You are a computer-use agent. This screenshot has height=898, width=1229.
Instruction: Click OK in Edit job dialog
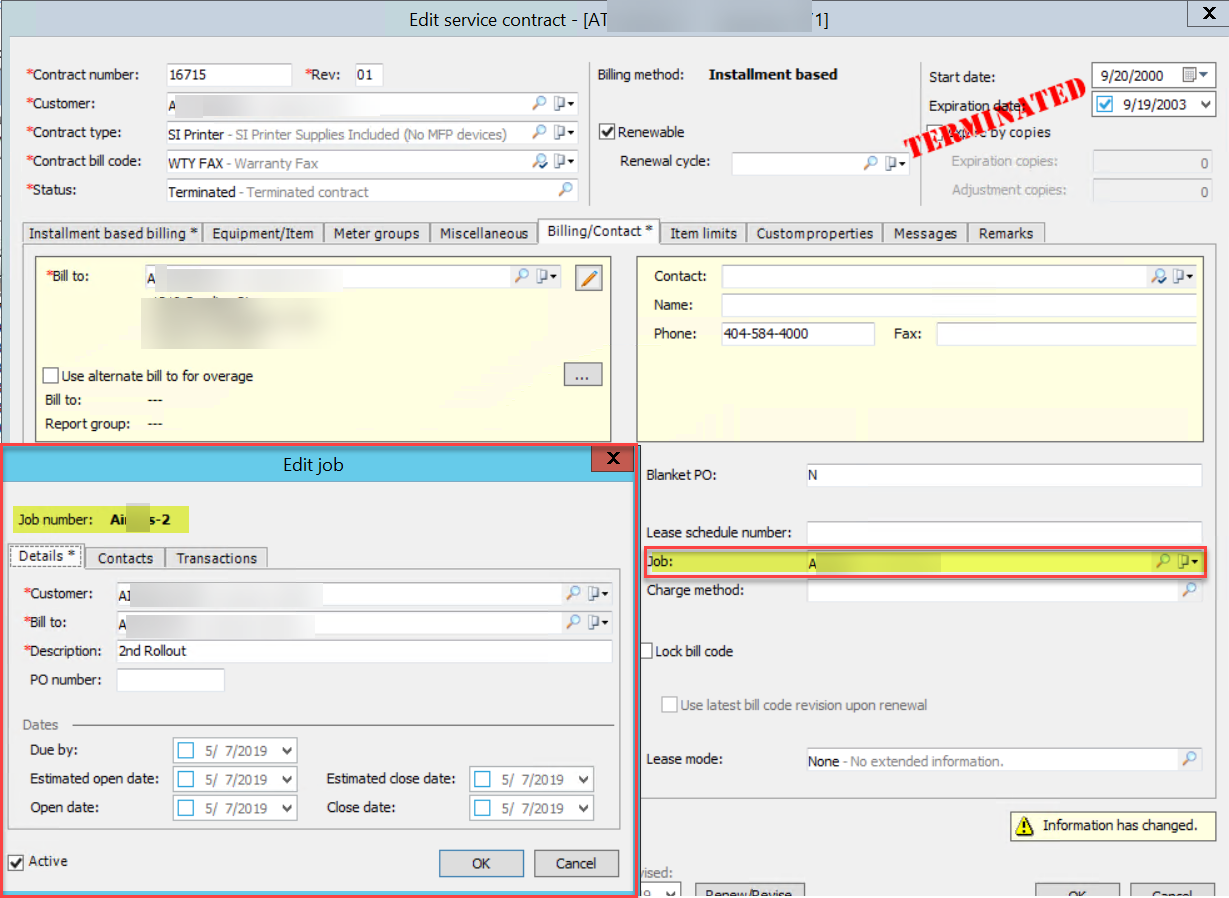481,863
